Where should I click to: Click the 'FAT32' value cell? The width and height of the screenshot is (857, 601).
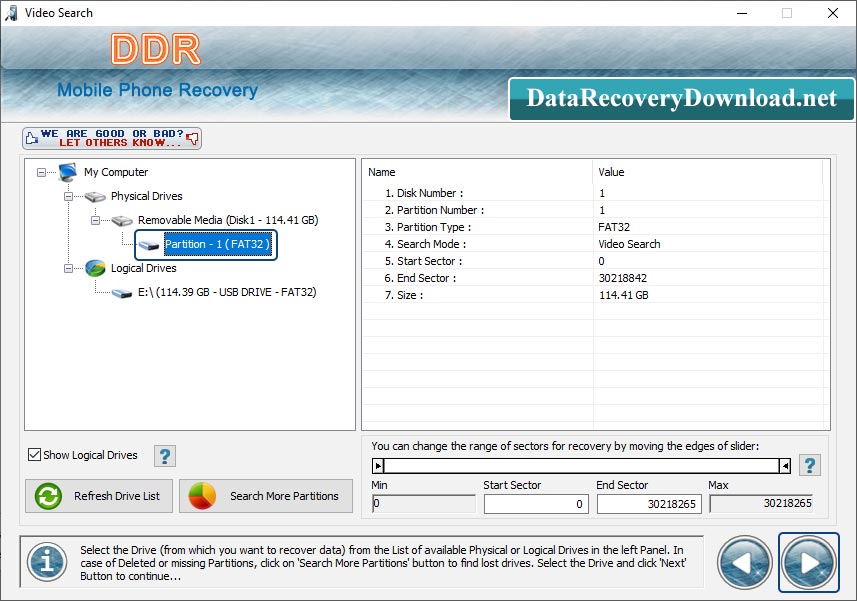click(614, 227)
